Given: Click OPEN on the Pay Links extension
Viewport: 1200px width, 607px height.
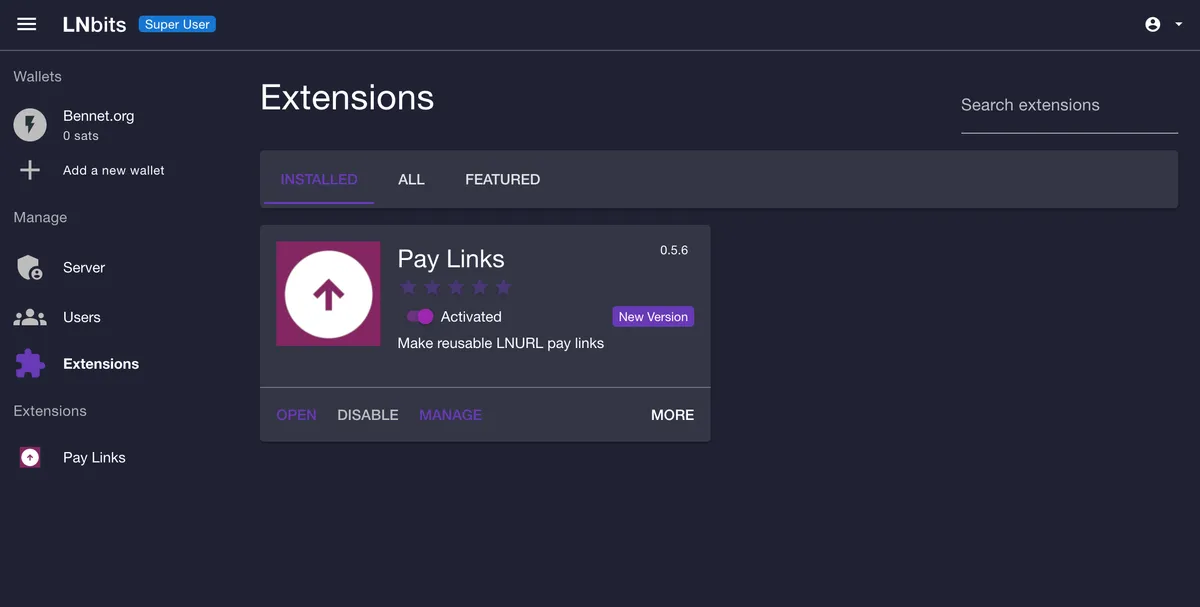Looking at the screenshot, I should point(296,414).
